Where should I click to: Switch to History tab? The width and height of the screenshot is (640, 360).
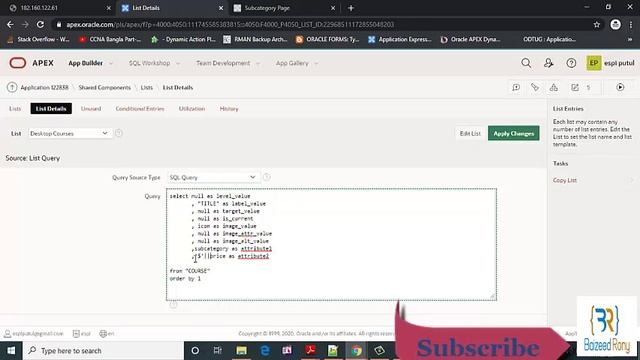point(229,109)
